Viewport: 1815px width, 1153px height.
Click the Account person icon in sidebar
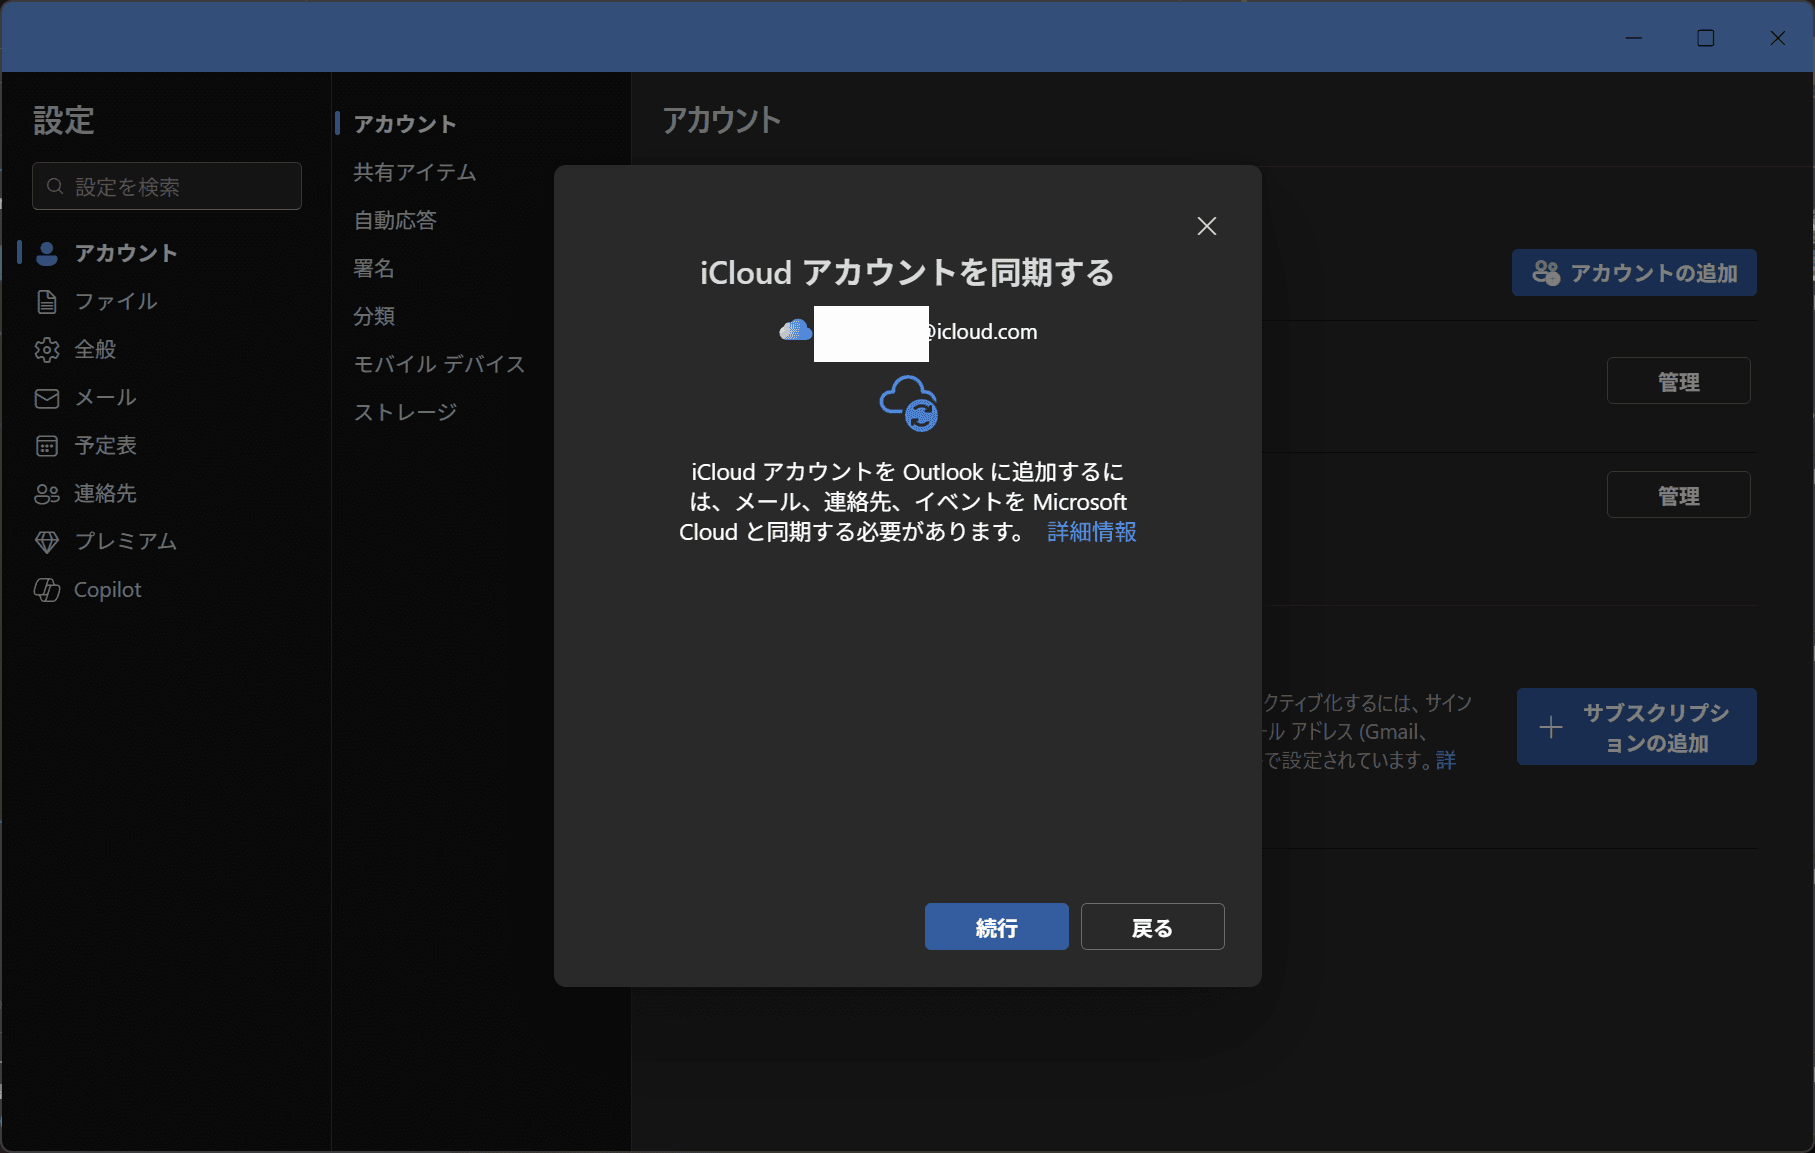click(47, 253)
